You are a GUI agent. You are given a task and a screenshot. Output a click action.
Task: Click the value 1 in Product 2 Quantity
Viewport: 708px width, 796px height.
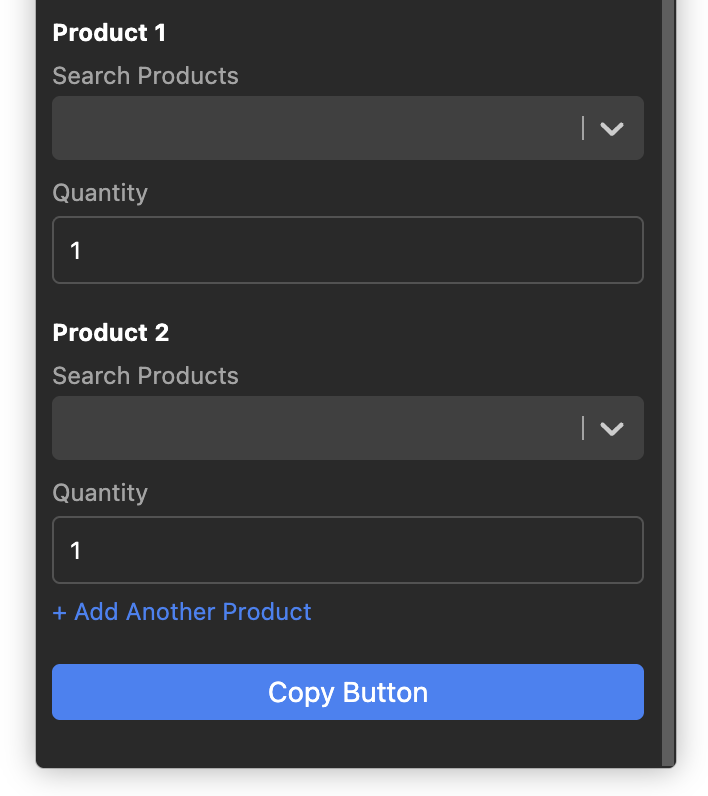(75, 550)
